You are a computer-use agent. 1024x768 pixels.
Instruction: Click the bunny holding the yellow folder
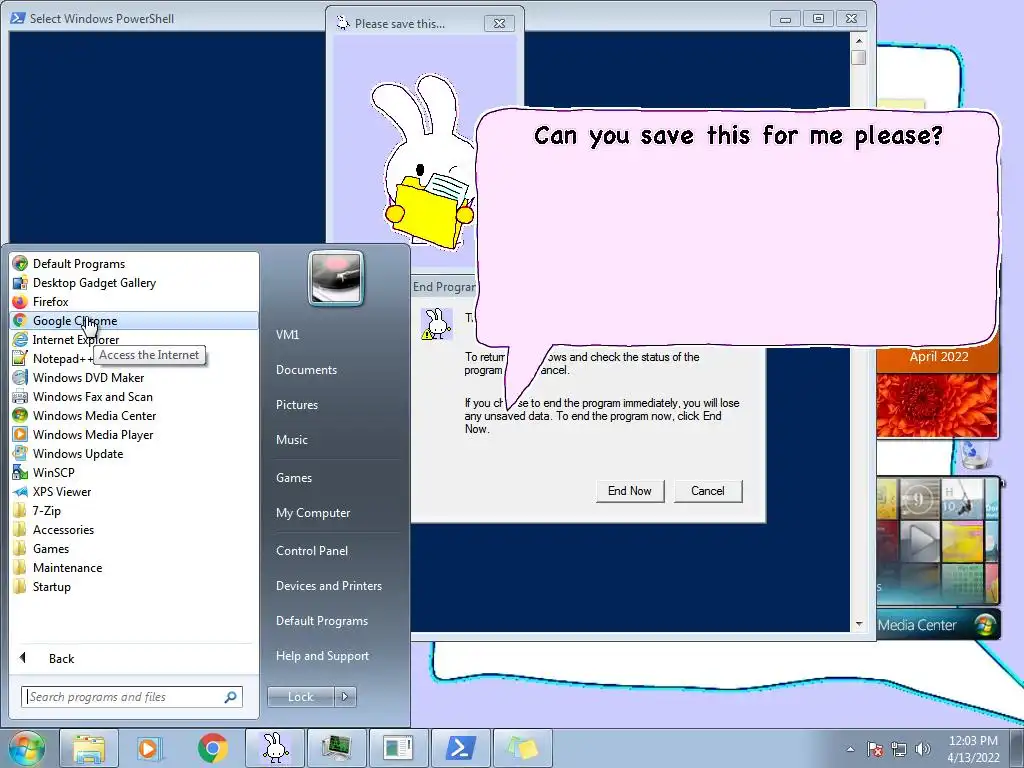[x=428, y=163]
